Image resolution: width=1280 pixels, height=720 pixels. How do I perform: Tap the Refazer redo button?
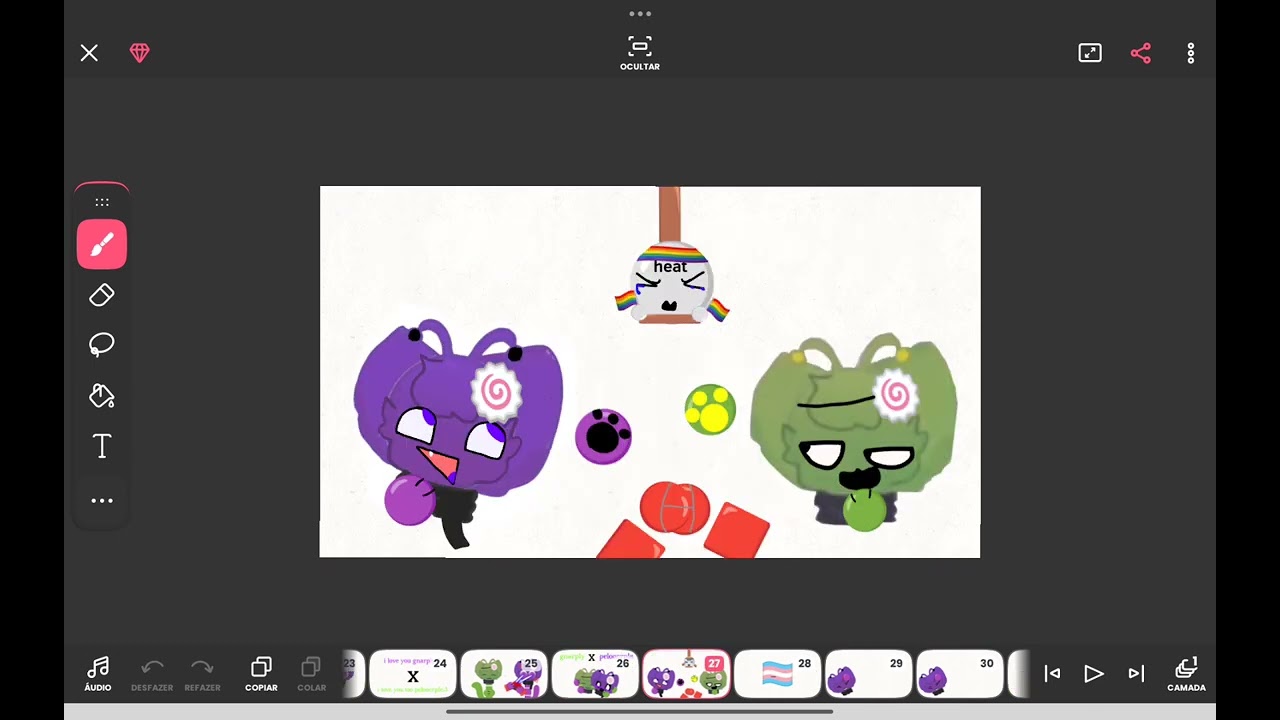click(202, 674)
